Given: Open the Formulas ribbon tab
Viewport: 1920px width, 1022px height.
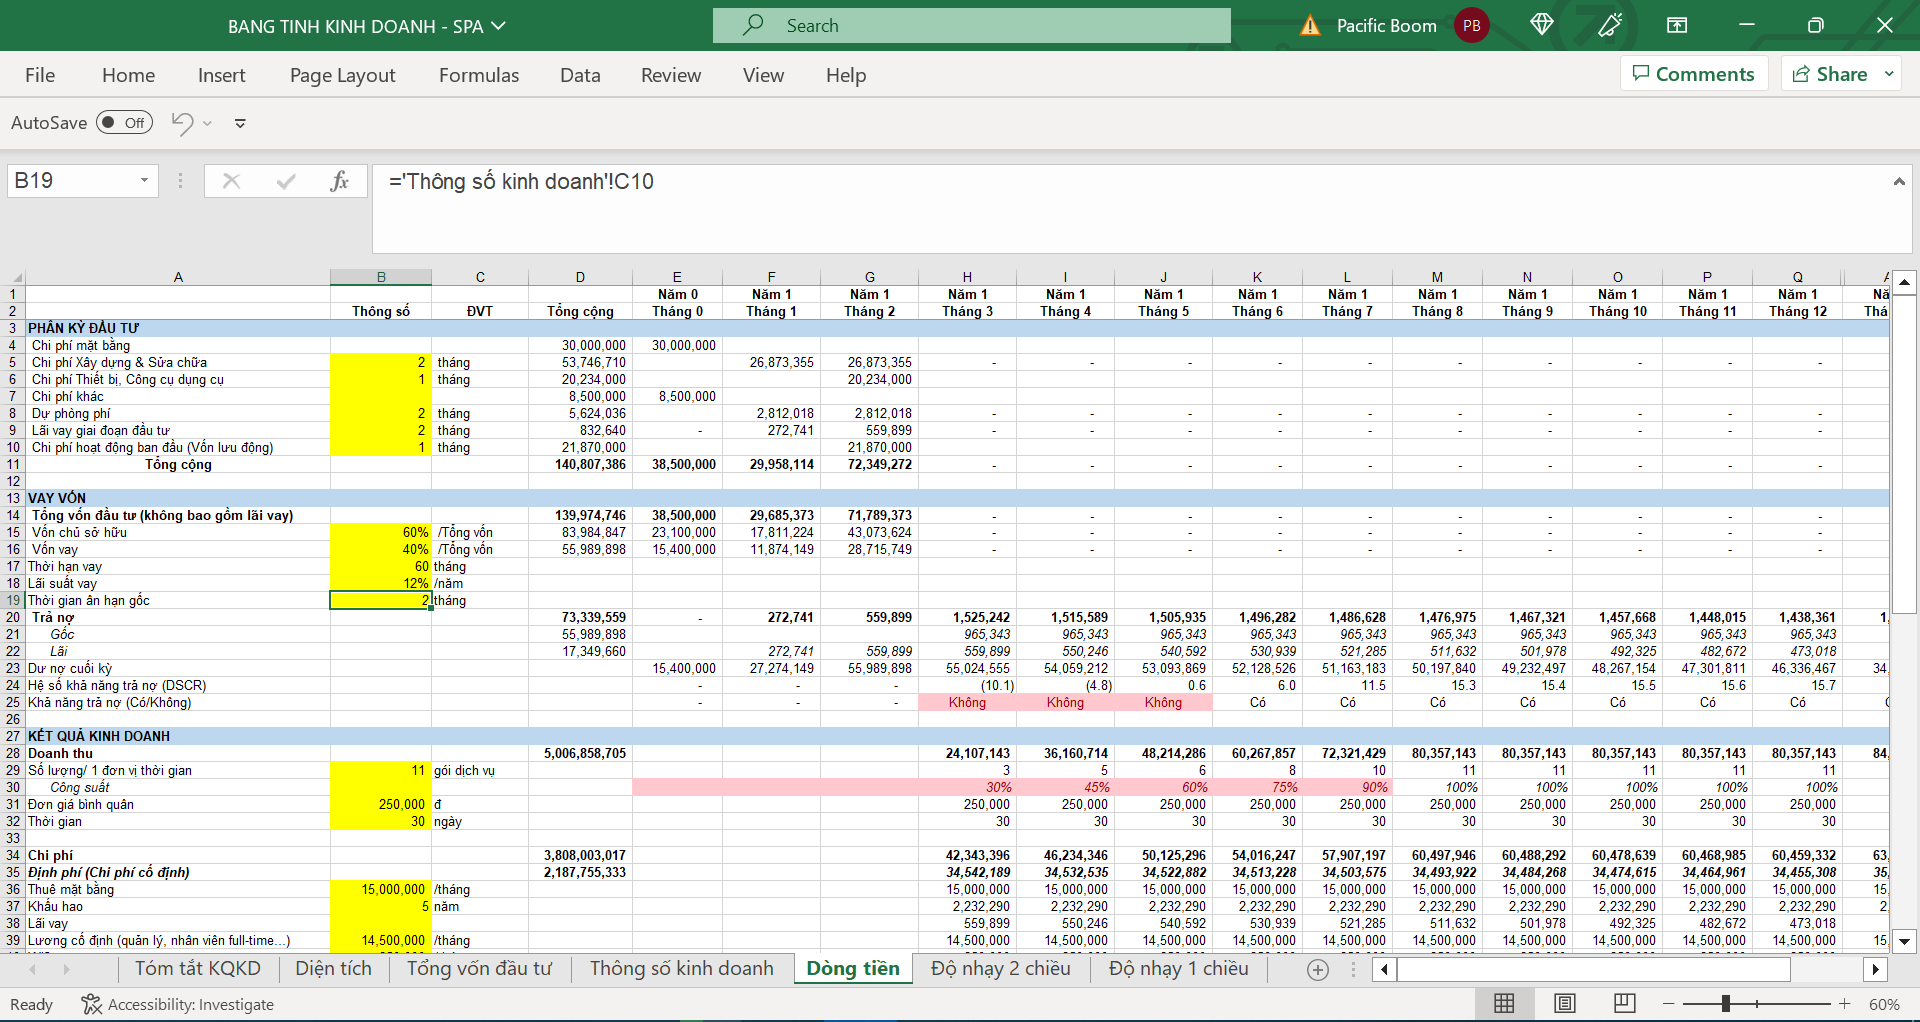Looking at the screenshot, I should [479, 75].
